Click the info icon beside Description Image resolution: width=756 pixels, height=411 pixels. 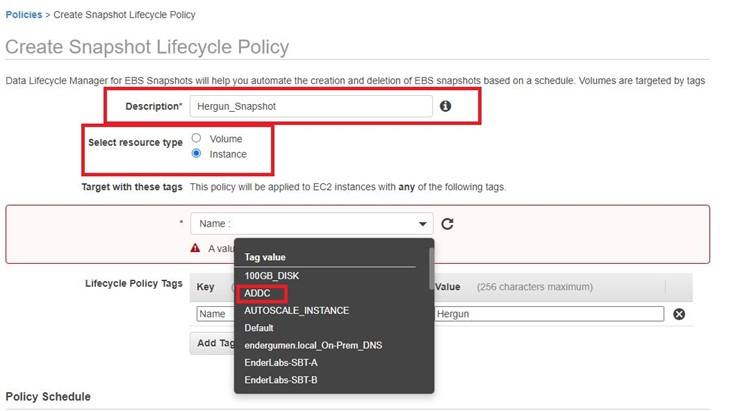(x=445, y=106)
